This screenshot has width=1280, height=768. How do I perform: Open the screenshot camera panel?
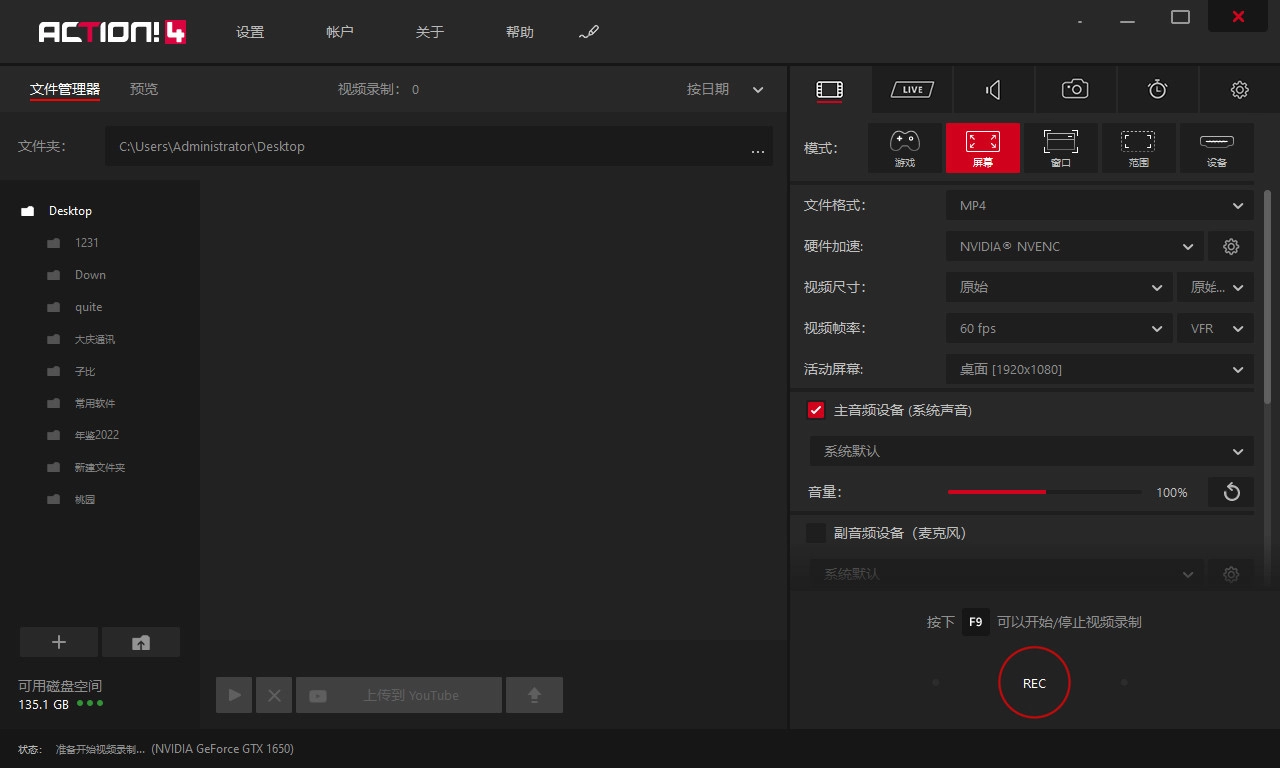pos(1074,89)
